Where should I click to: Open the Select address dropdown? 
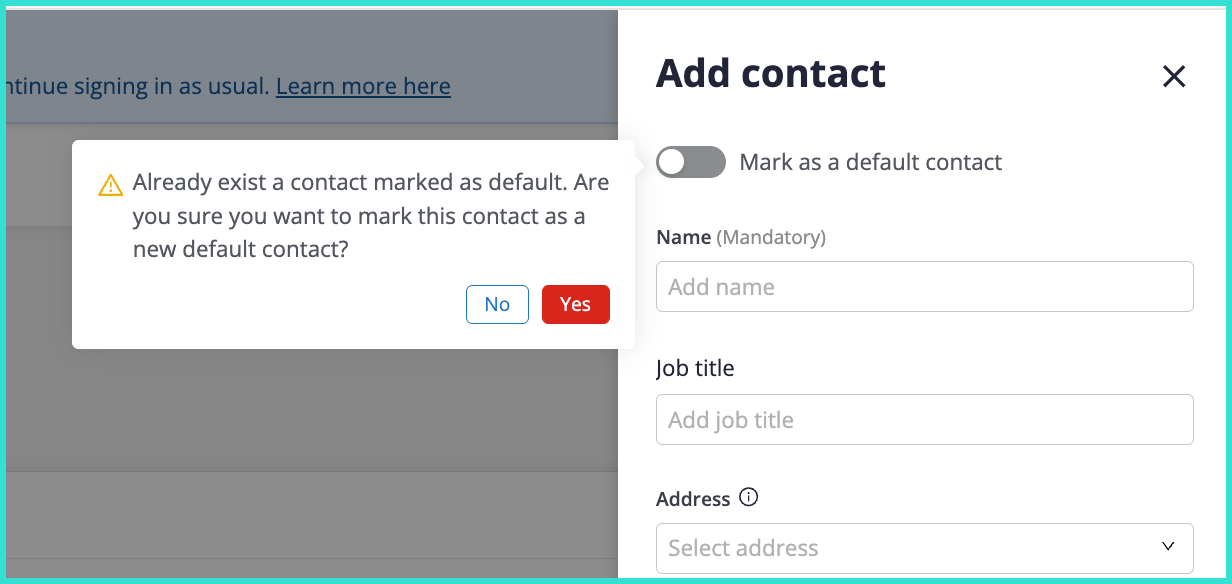(924, 547)
